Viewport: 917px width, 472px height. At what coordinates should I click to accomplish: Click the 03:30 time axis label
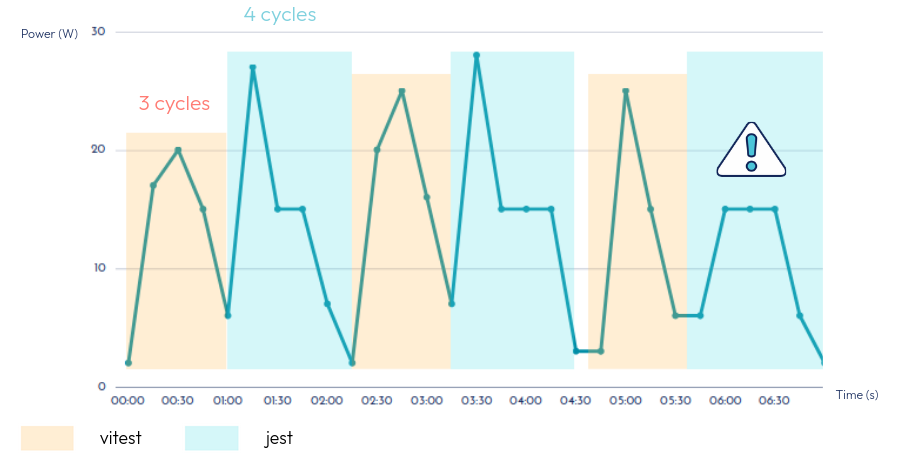(x=476, y=400)
